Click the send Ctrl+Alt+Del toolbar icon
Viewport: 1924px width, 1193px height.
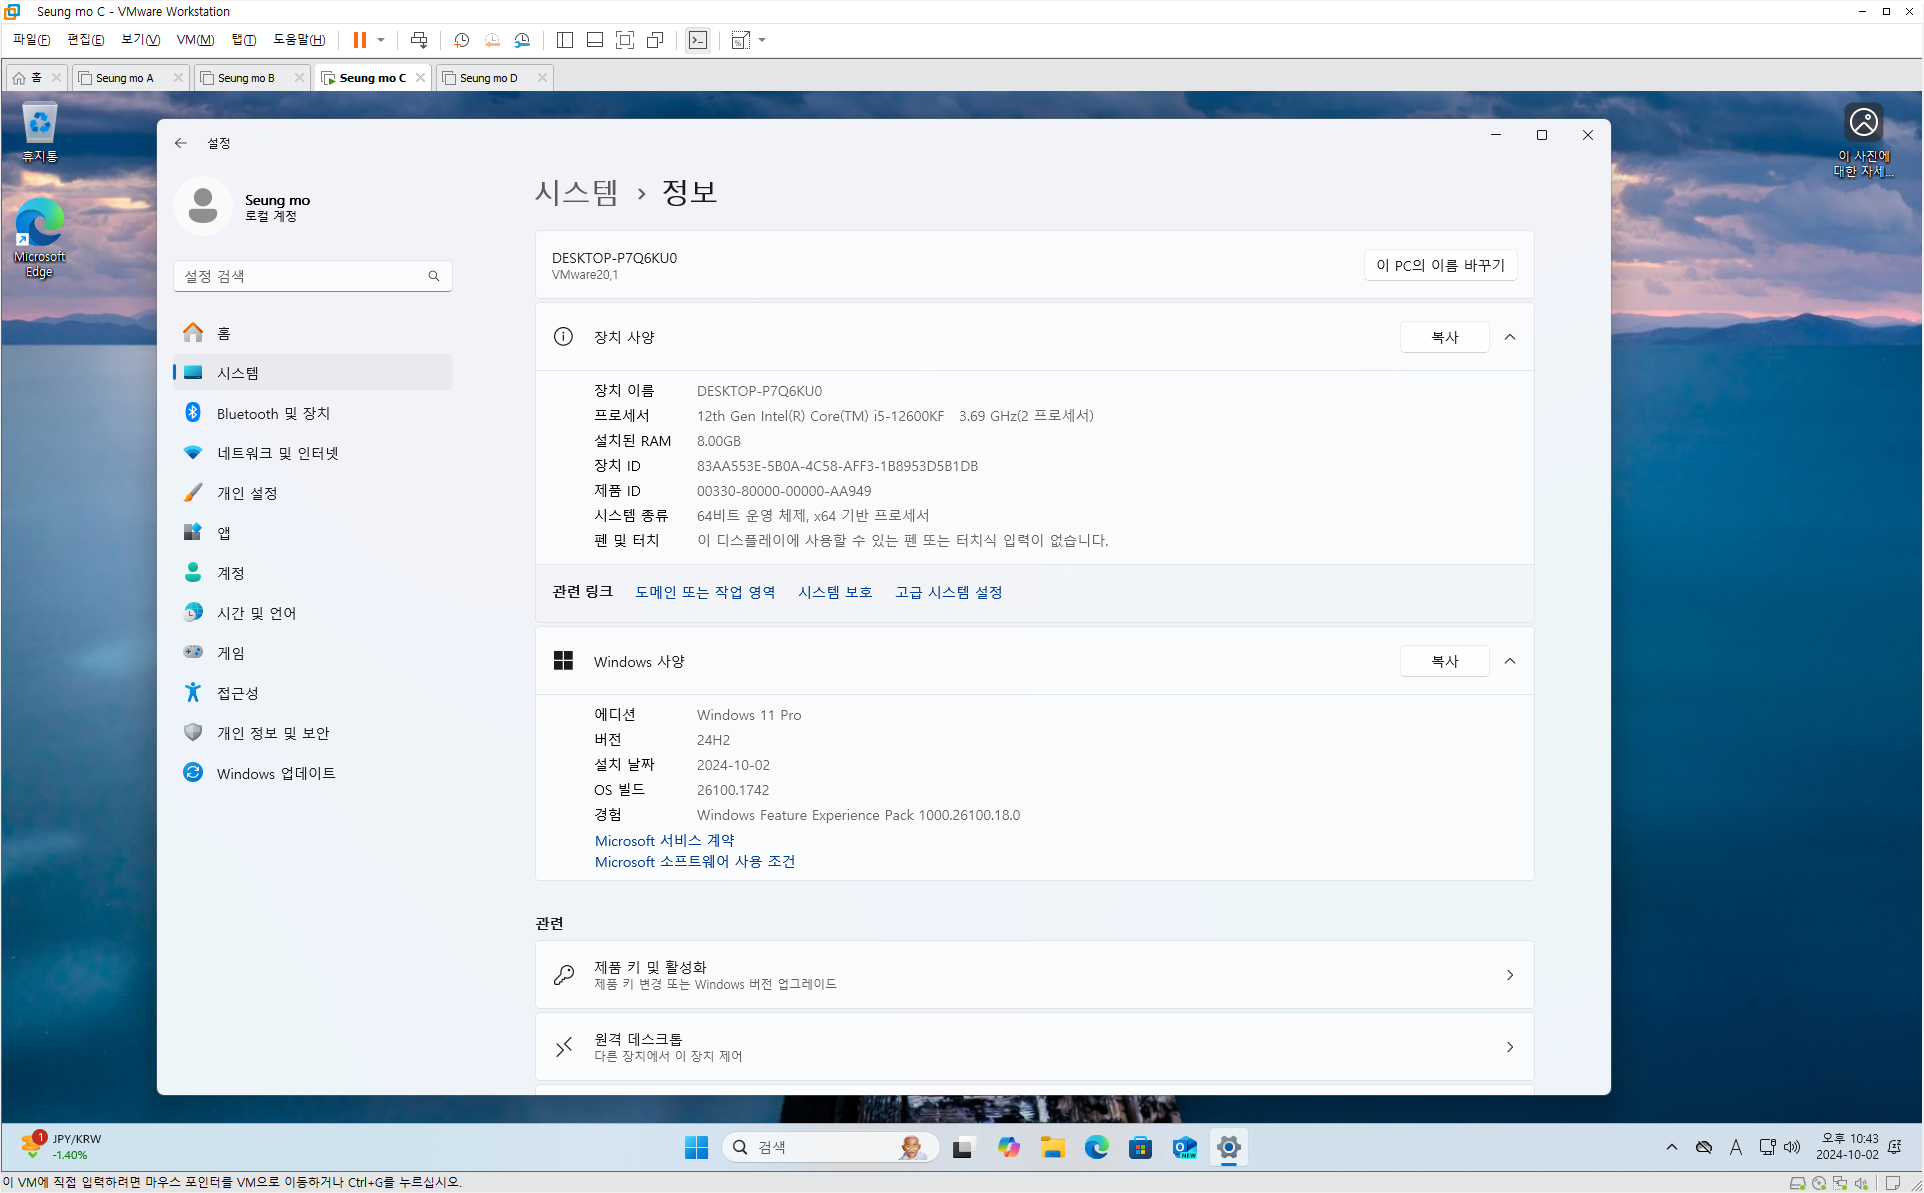[419, 40]
